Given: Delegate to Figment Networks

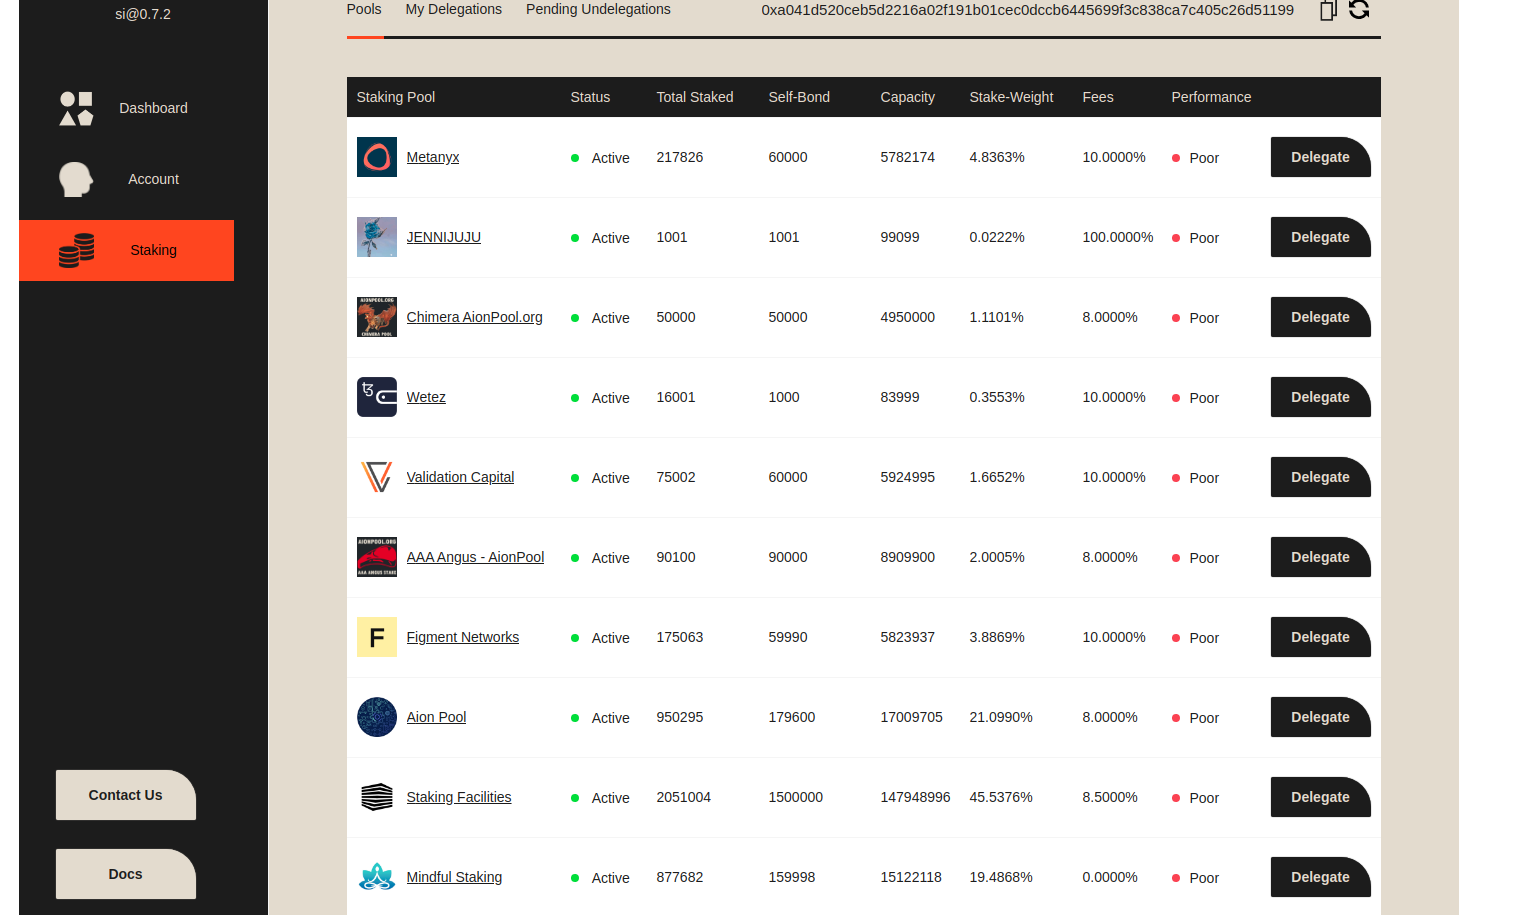Looking at the screenshot, I should 1320,637.
